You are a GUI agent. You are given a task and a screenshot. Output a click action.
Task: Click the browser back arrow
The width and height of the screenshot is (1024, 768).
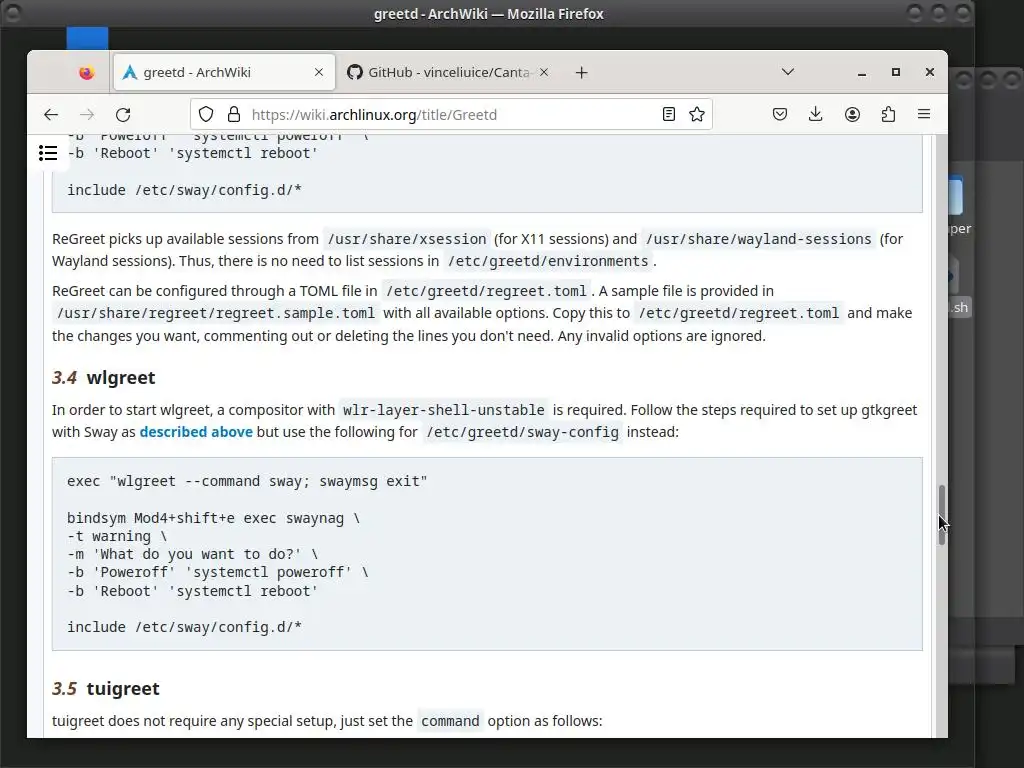51,114
